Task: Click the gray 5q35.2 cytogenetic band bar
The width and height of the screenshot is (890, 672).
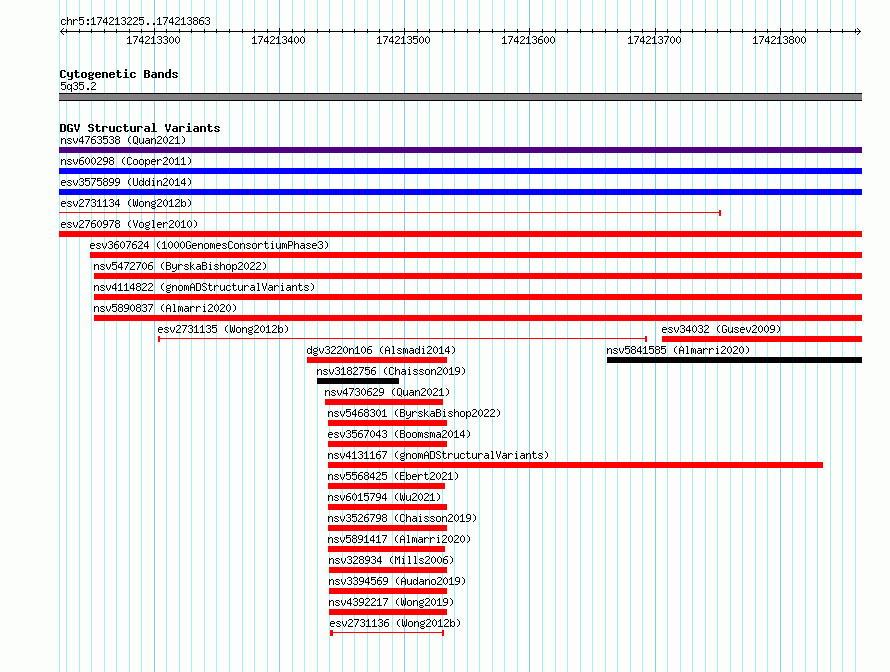Action: pos(460,97)
